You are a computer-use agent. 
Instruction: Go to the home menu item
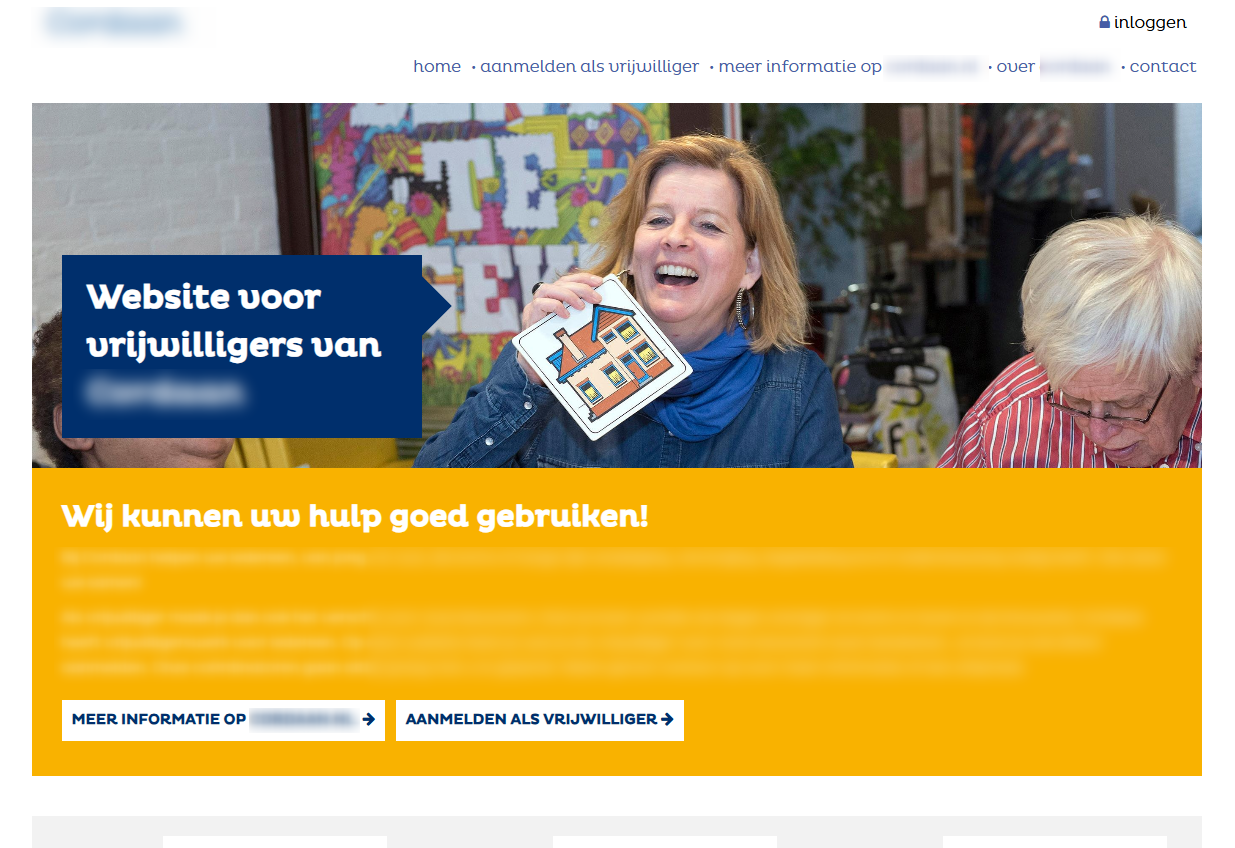[437, 67]
